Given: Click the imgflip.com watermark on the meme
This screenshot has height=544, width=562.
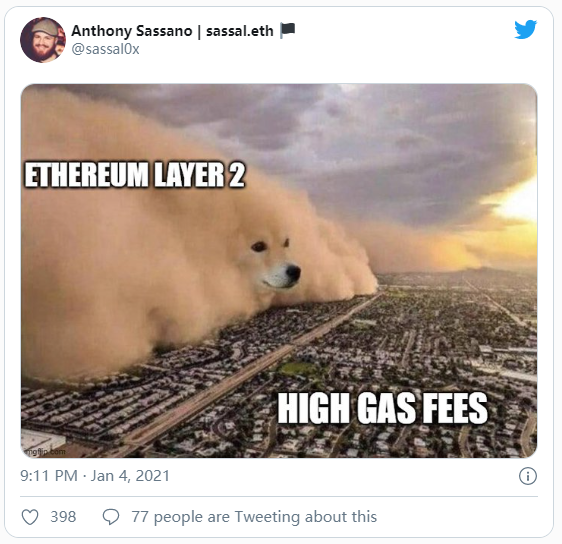Looking at the screenshot, I should click(44, 452).
